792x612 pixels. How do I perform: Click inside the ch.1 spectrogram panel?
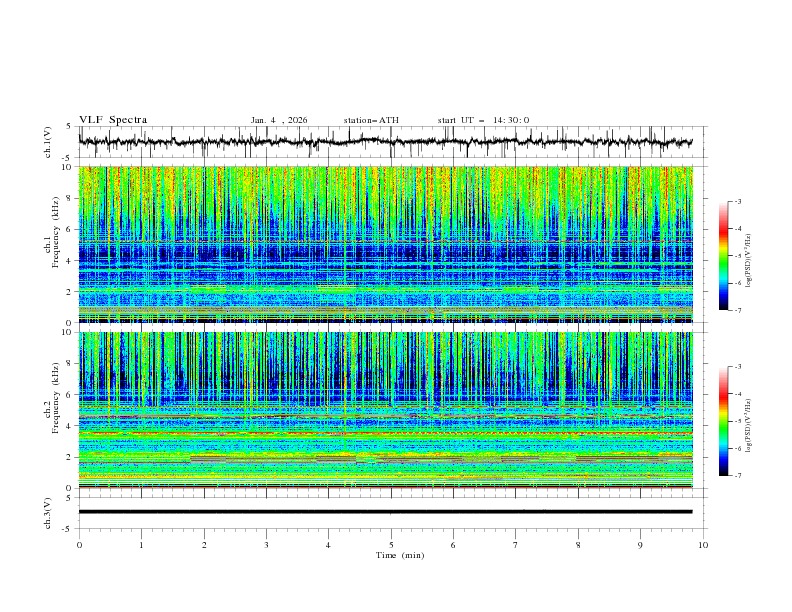click(x=385, y=244)
